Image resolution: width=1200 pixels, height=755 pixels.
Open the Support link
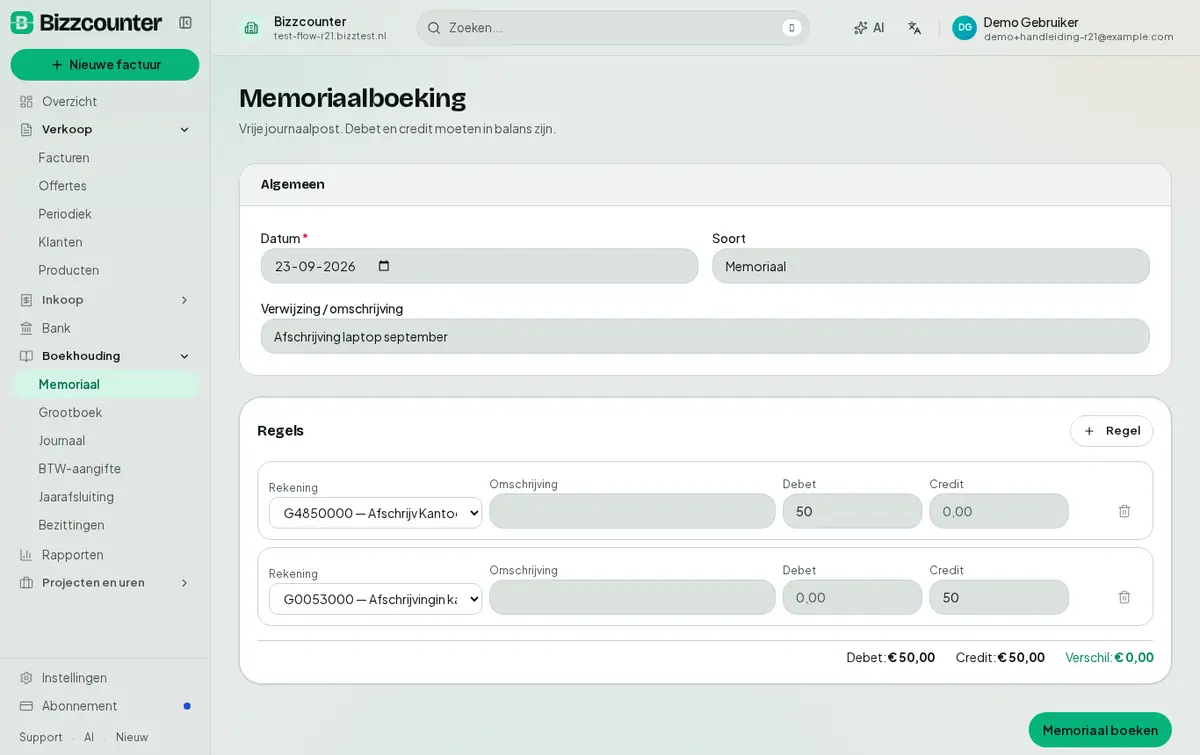coord(41,737)
